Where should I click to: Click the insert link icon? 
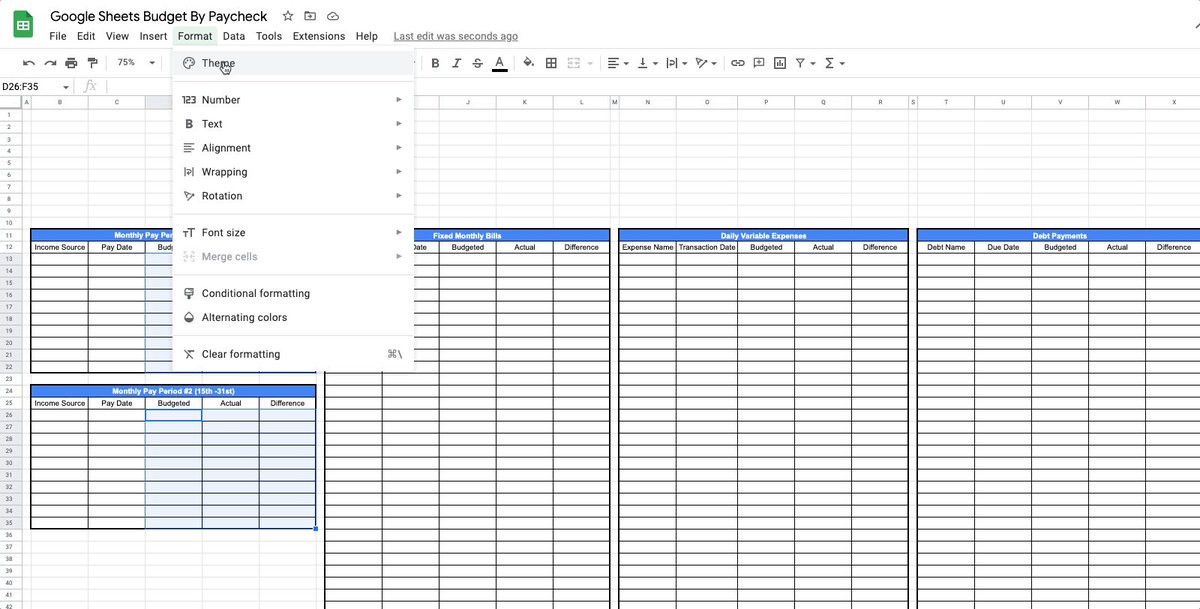[738, 63]
